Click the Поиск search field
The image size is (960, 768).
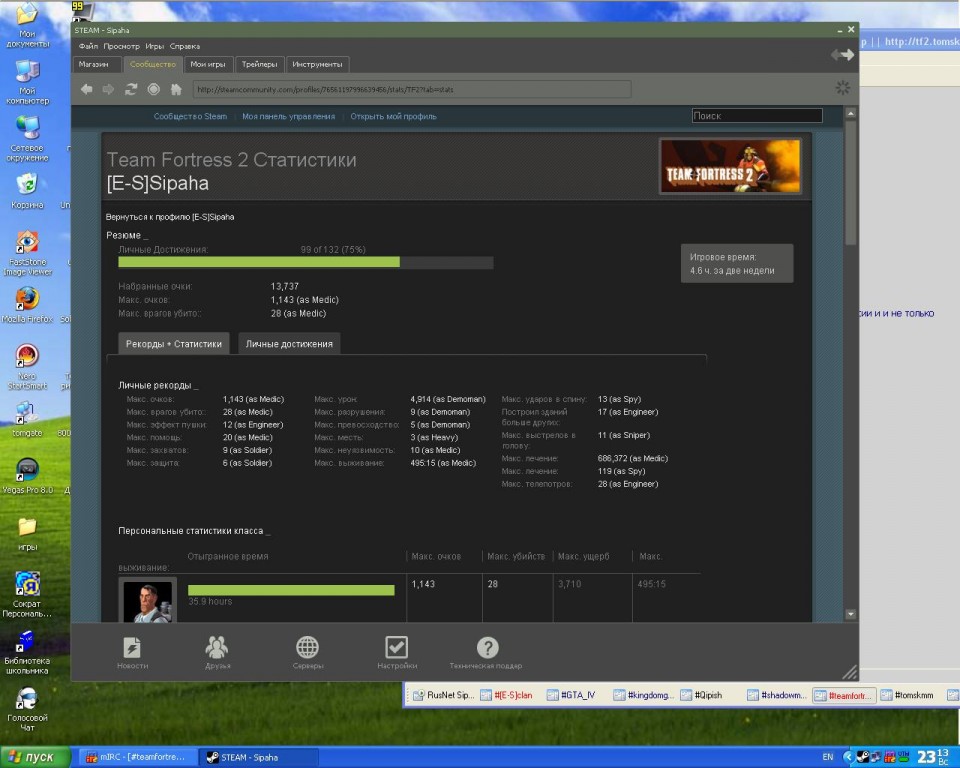757,116
